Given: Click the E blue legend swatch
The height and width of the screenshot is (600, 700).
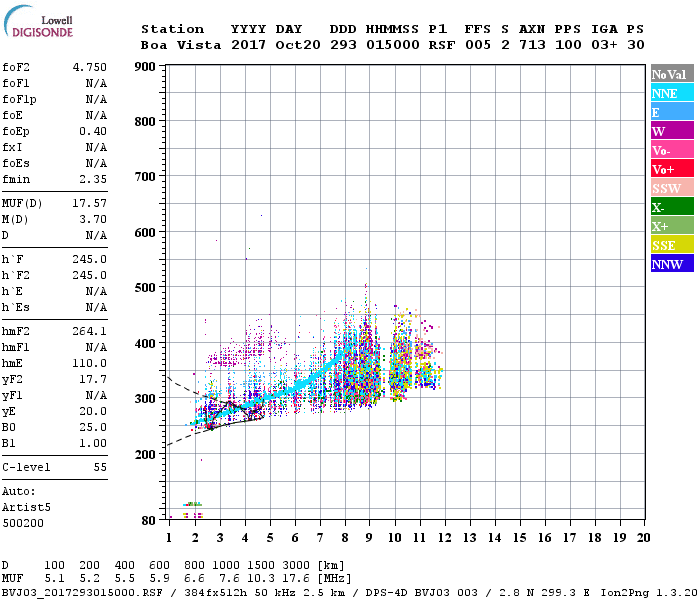Looking at the screenshot, I should (x=672, y=111).
